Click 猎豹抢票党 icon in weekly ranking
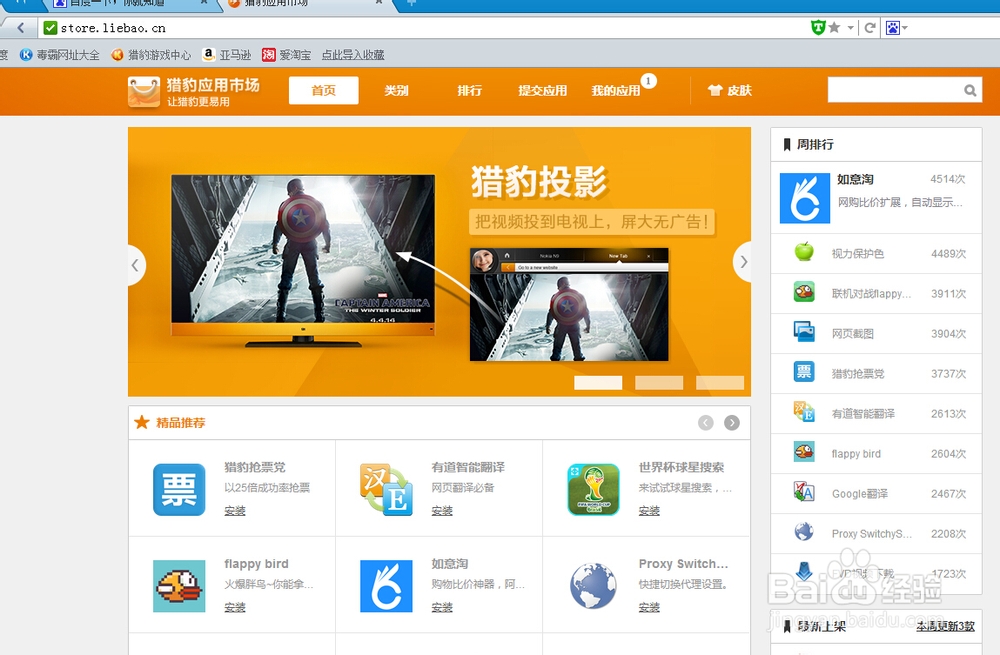 pos(804,372)
